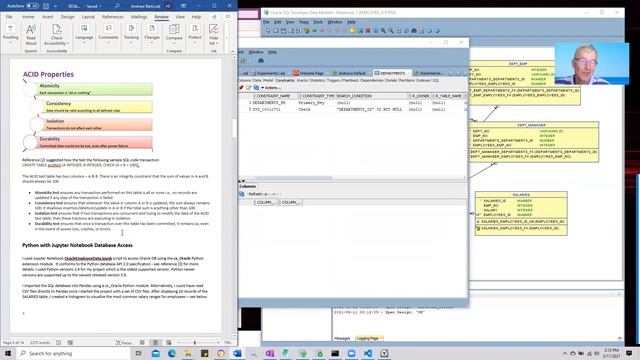
Task: Open the Insert ribbon tab
Action: click(x=48, y=17)
